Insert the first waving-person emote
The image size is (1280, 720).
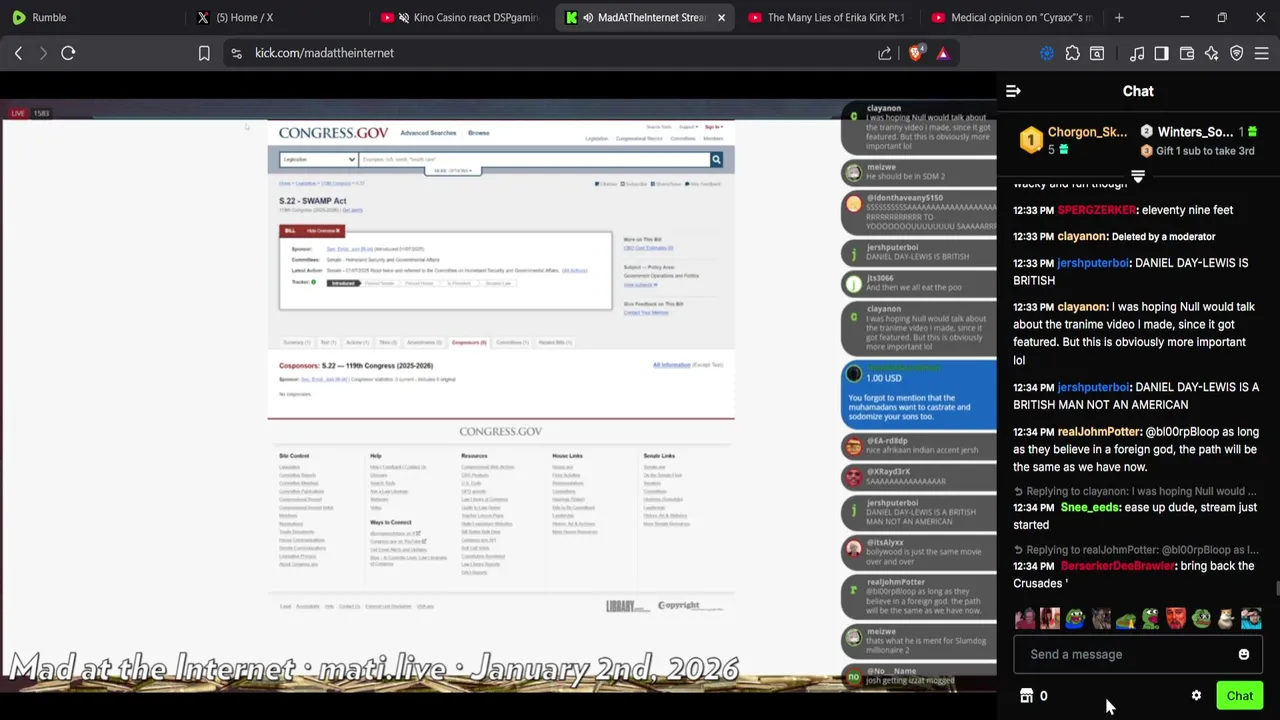click(1025, 619)
